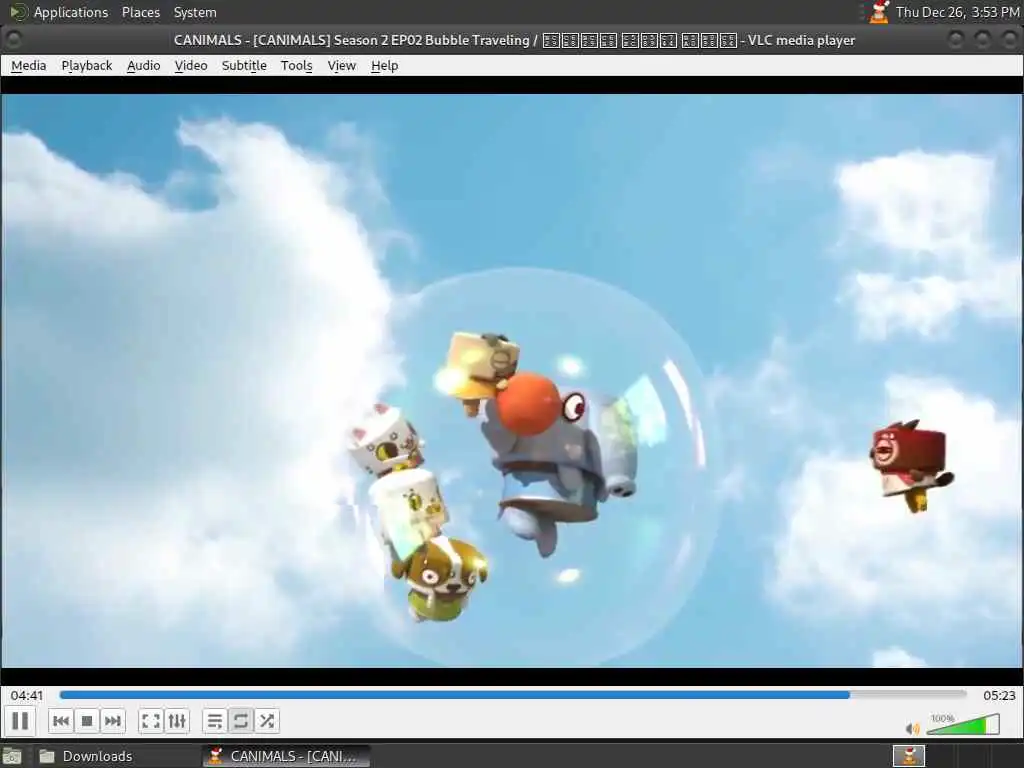Open the Help menu

click(385, 65)
